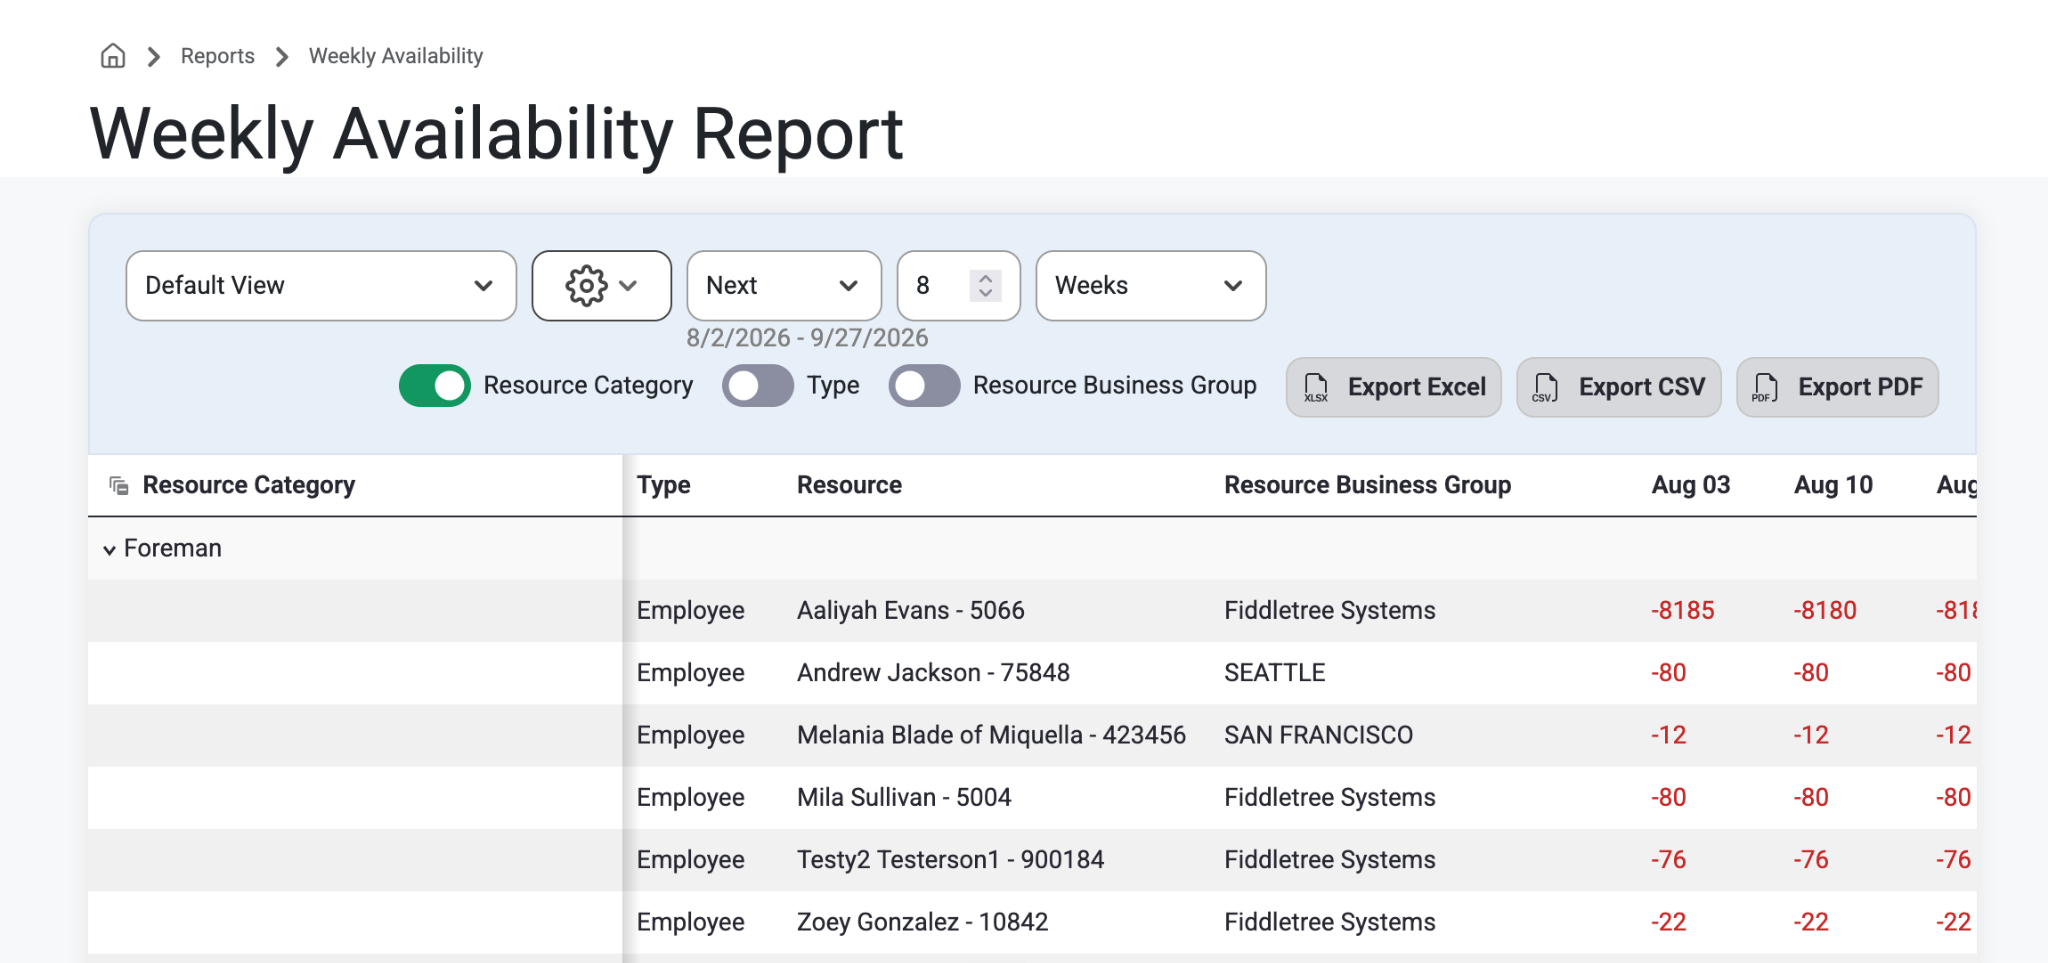Click the chevron after the breadcrumb home icon
This screenshot has width=2048, height=963.
click(x=154, y=57)
